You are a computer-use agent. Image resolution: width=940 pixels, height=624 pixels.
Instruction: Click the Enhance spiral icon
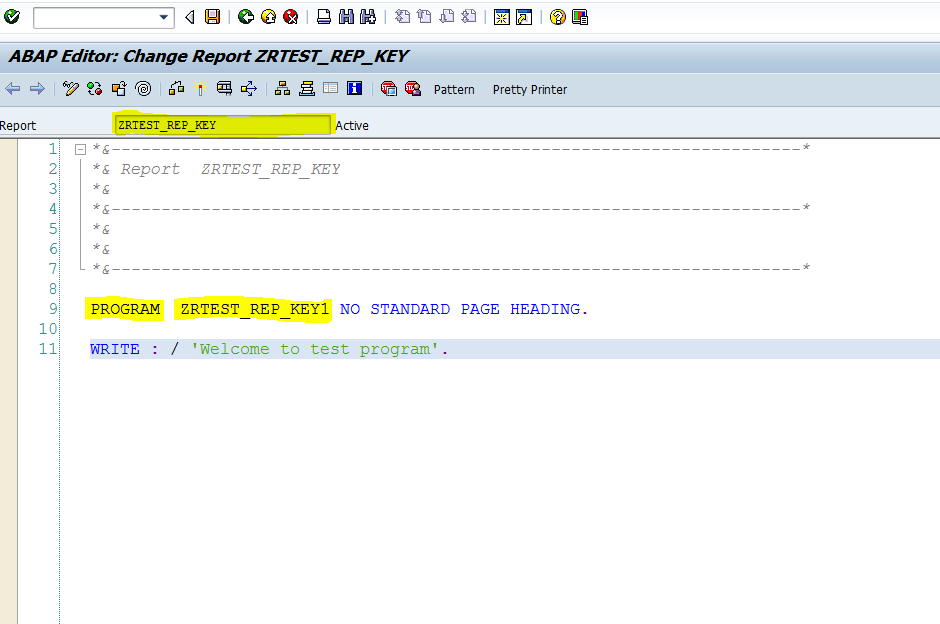tap(143, 89)
